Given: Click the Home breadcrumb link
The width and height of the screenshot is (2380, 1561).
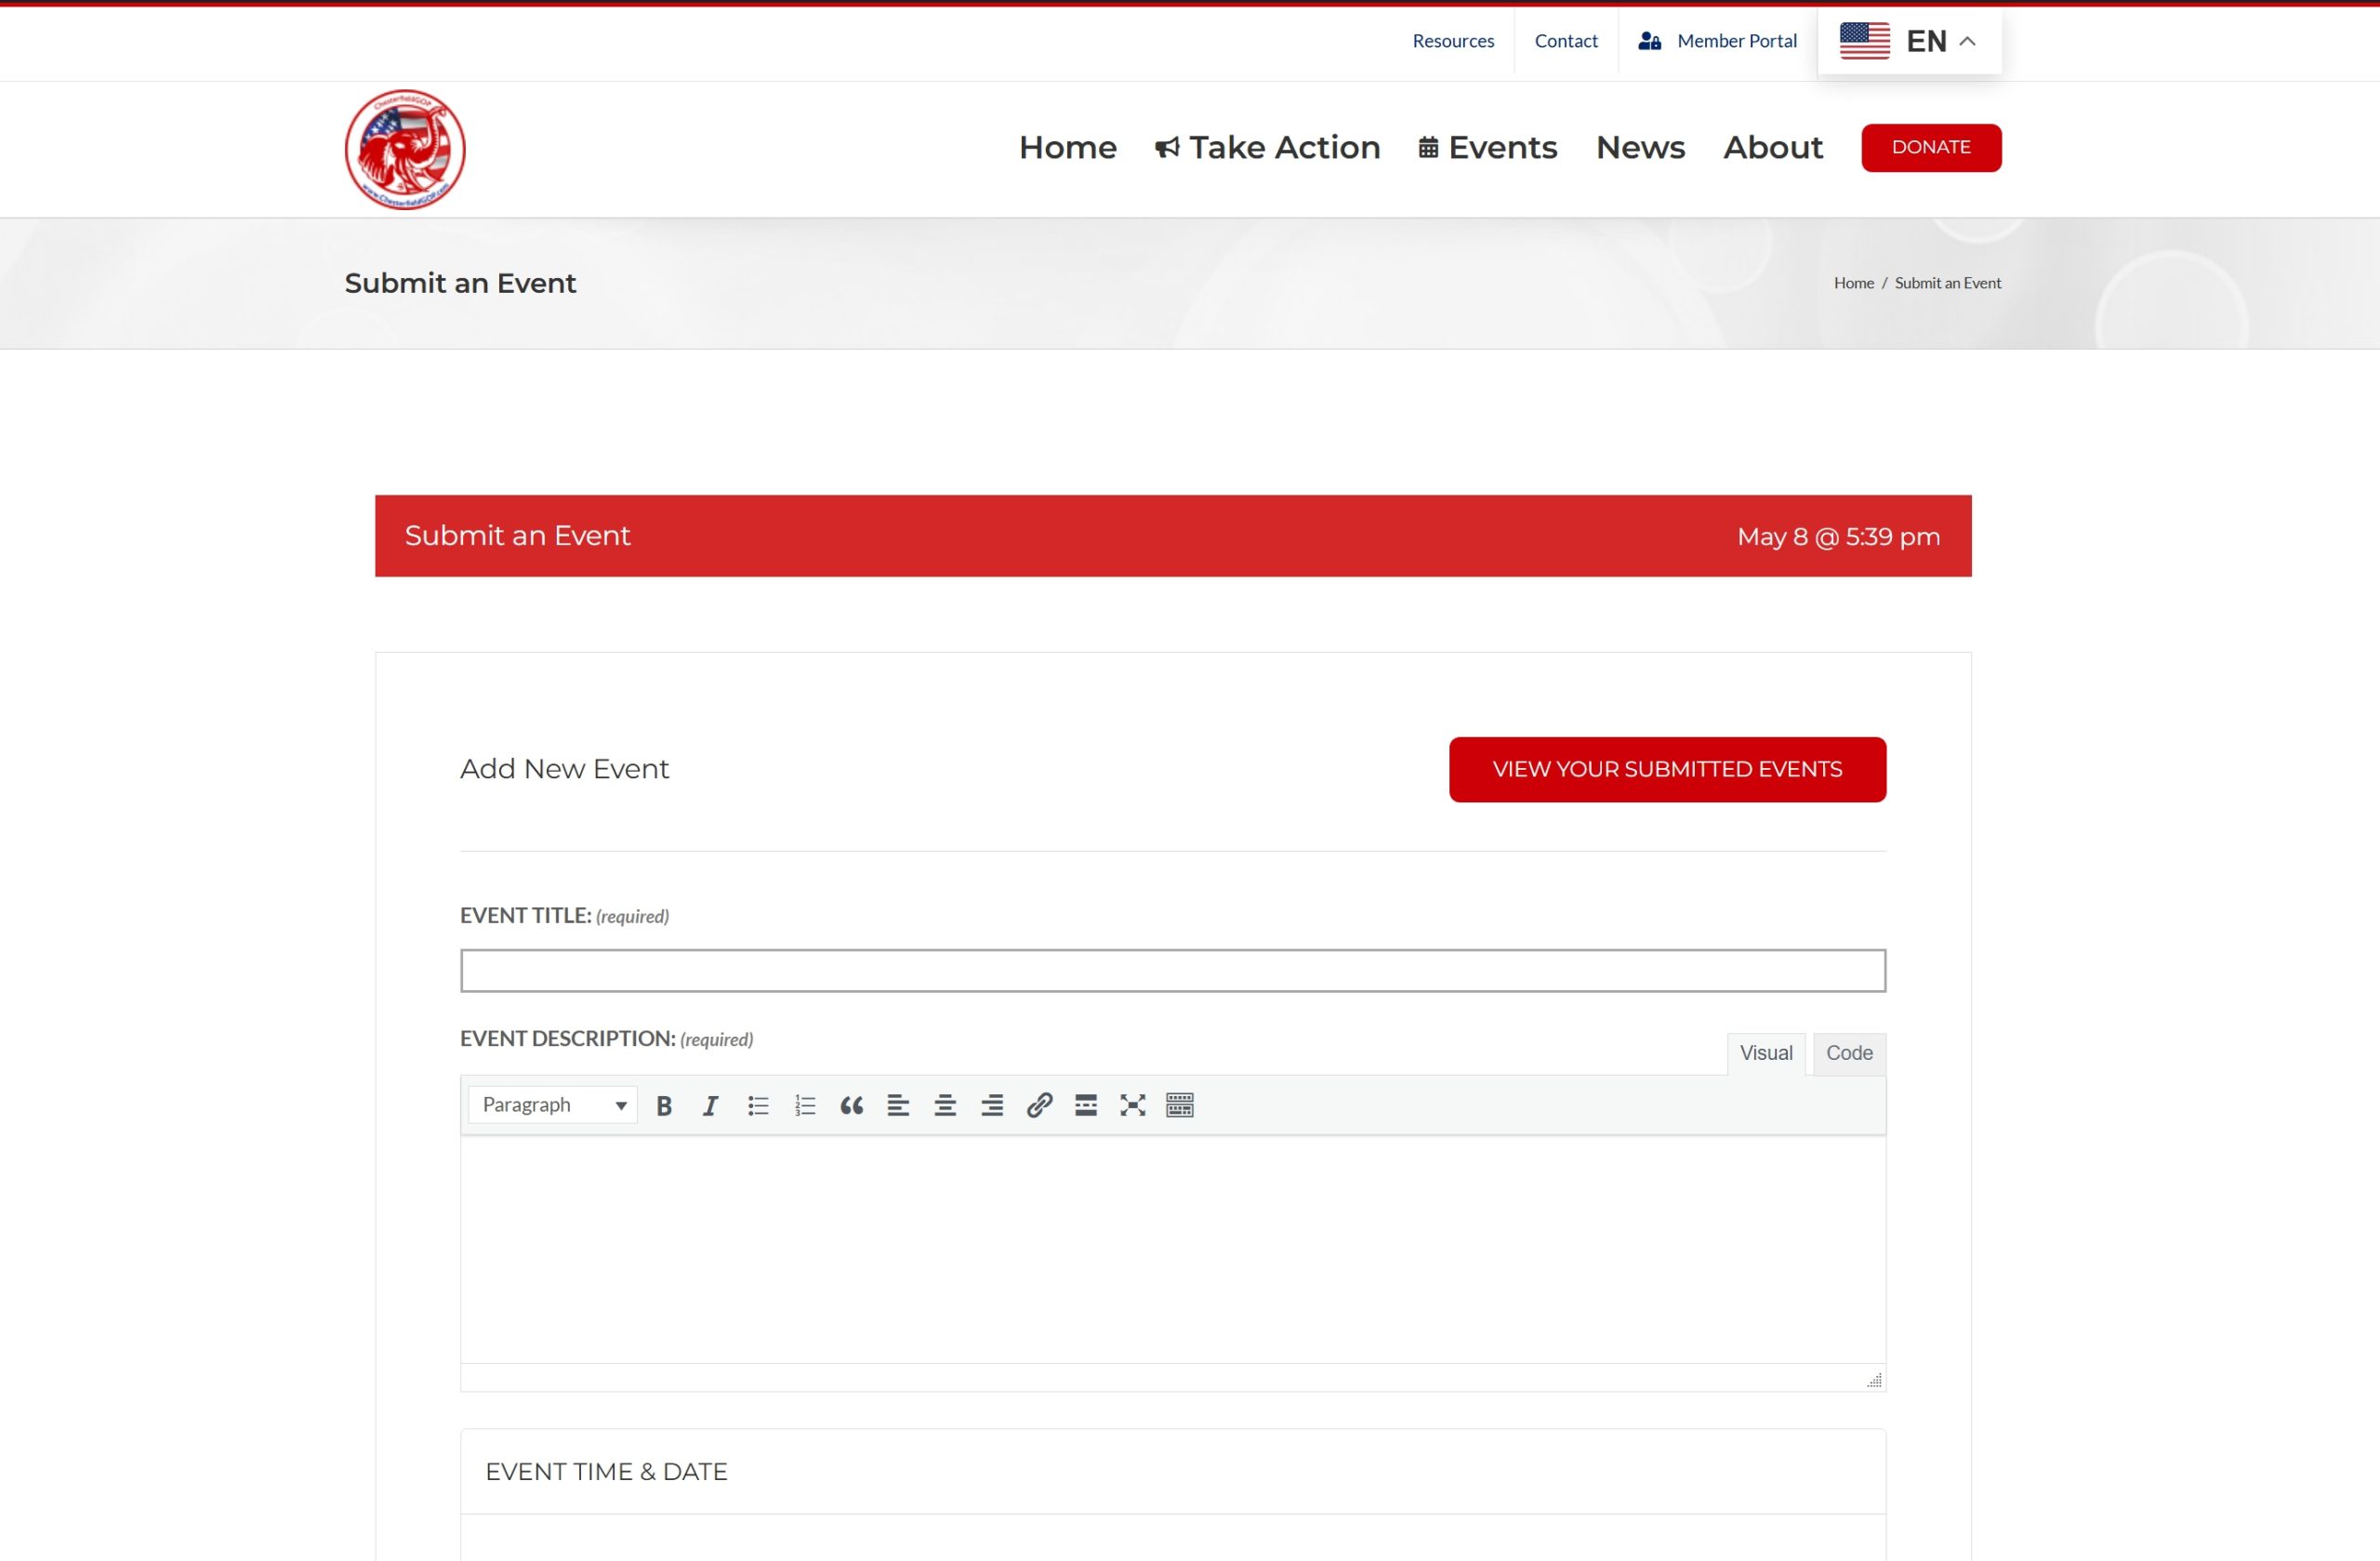Looking at the screenshot, I should [1853, 283].
